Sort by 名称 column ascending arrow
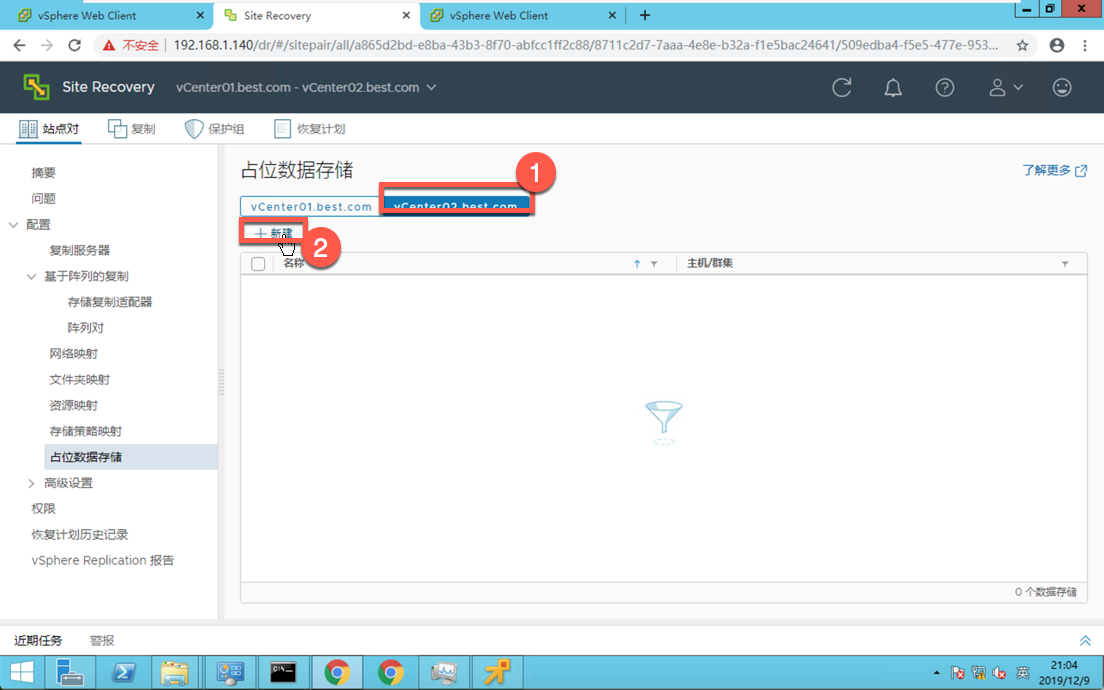The image size is (1104, 690). (x=636, y=263)
